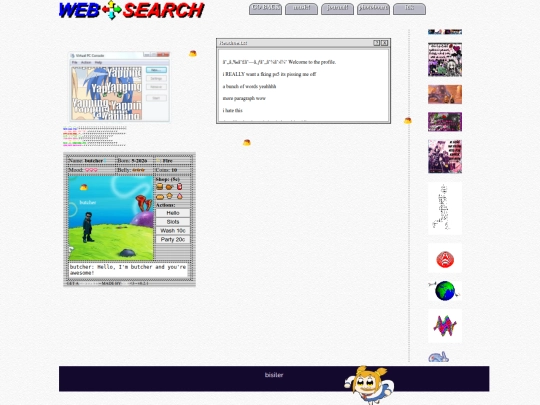The width and height of the screenshot is (540, 405).
Task: Click Settings button in Virtual PC Console
Action: [x=156, y=79]
